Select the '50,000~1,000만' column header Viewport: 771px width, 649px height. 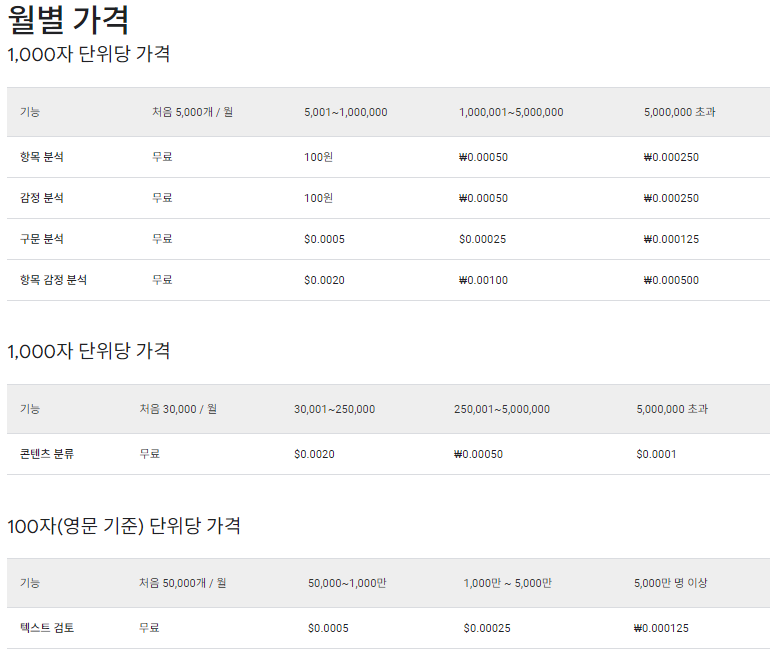[x=347, y=583]
